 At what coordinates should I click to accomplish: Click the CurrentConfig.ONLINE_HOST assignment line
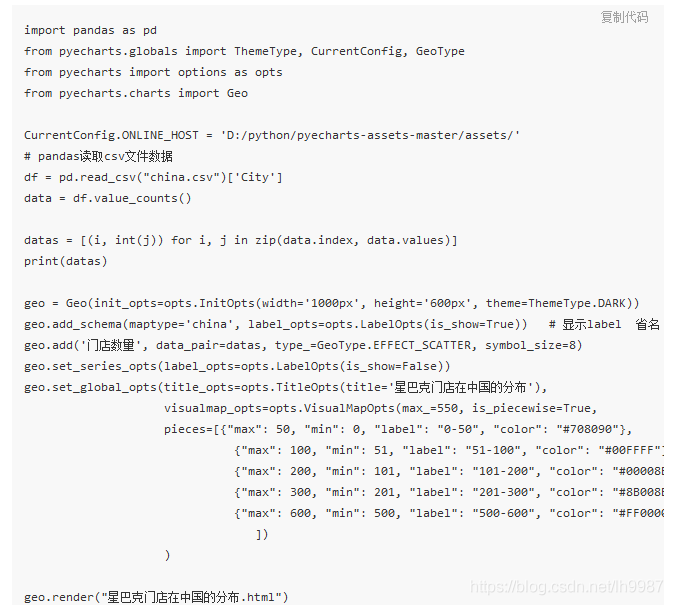(272, 135)
